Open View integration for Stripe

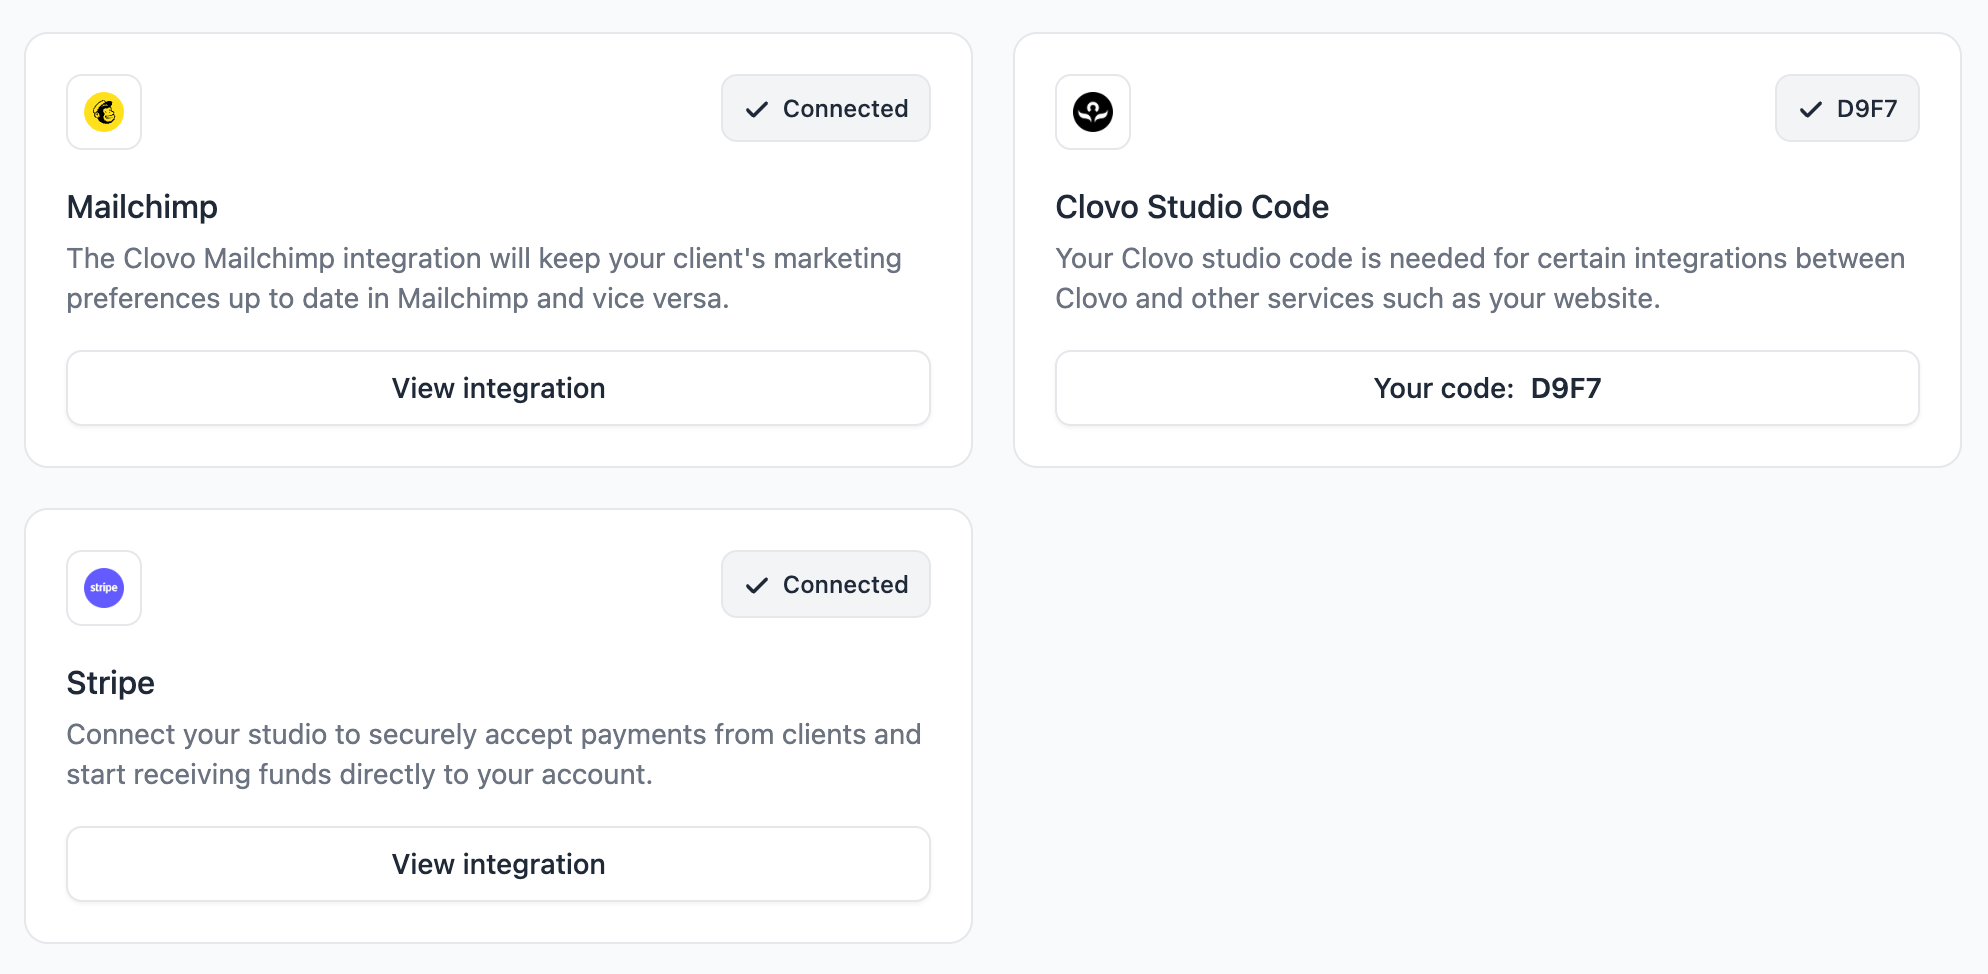tap(498, 864)
